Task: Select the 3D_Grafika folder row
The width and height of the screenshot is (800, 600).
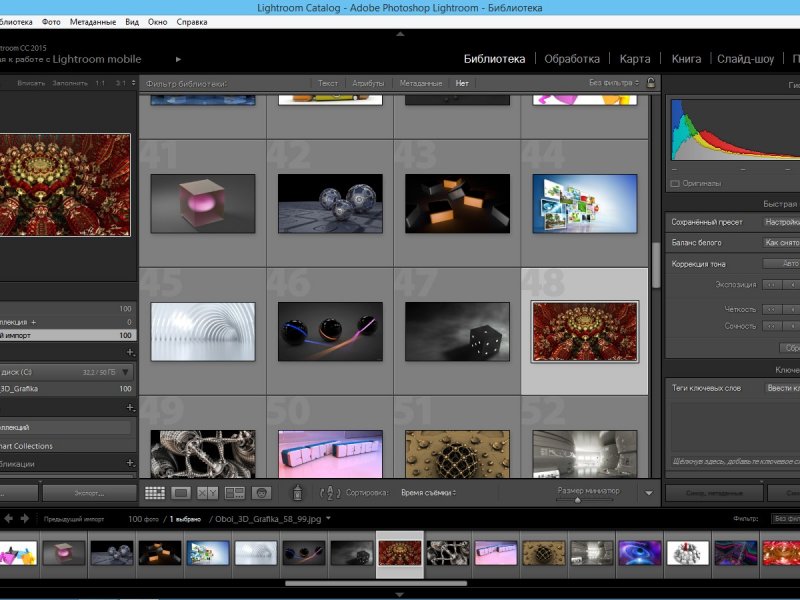Action: tap(67, 389)
